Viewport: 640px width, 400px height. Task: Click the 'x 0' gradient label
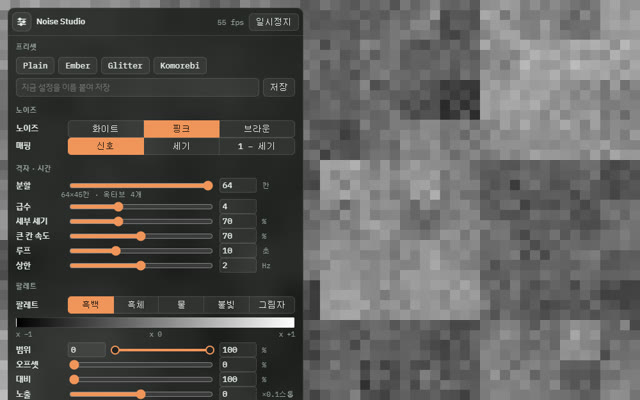(156, 335)
